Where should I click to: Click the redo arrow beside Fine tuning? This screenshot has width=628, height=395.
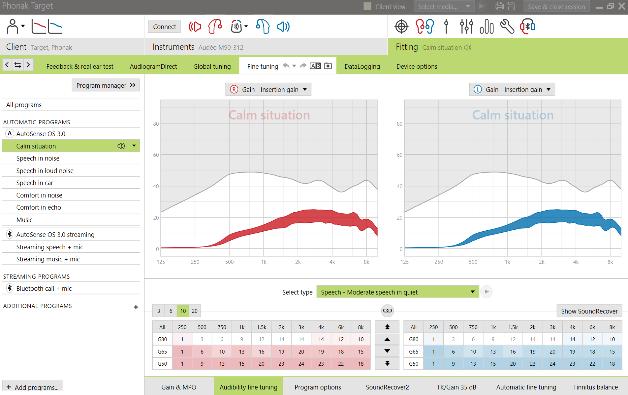303,66
